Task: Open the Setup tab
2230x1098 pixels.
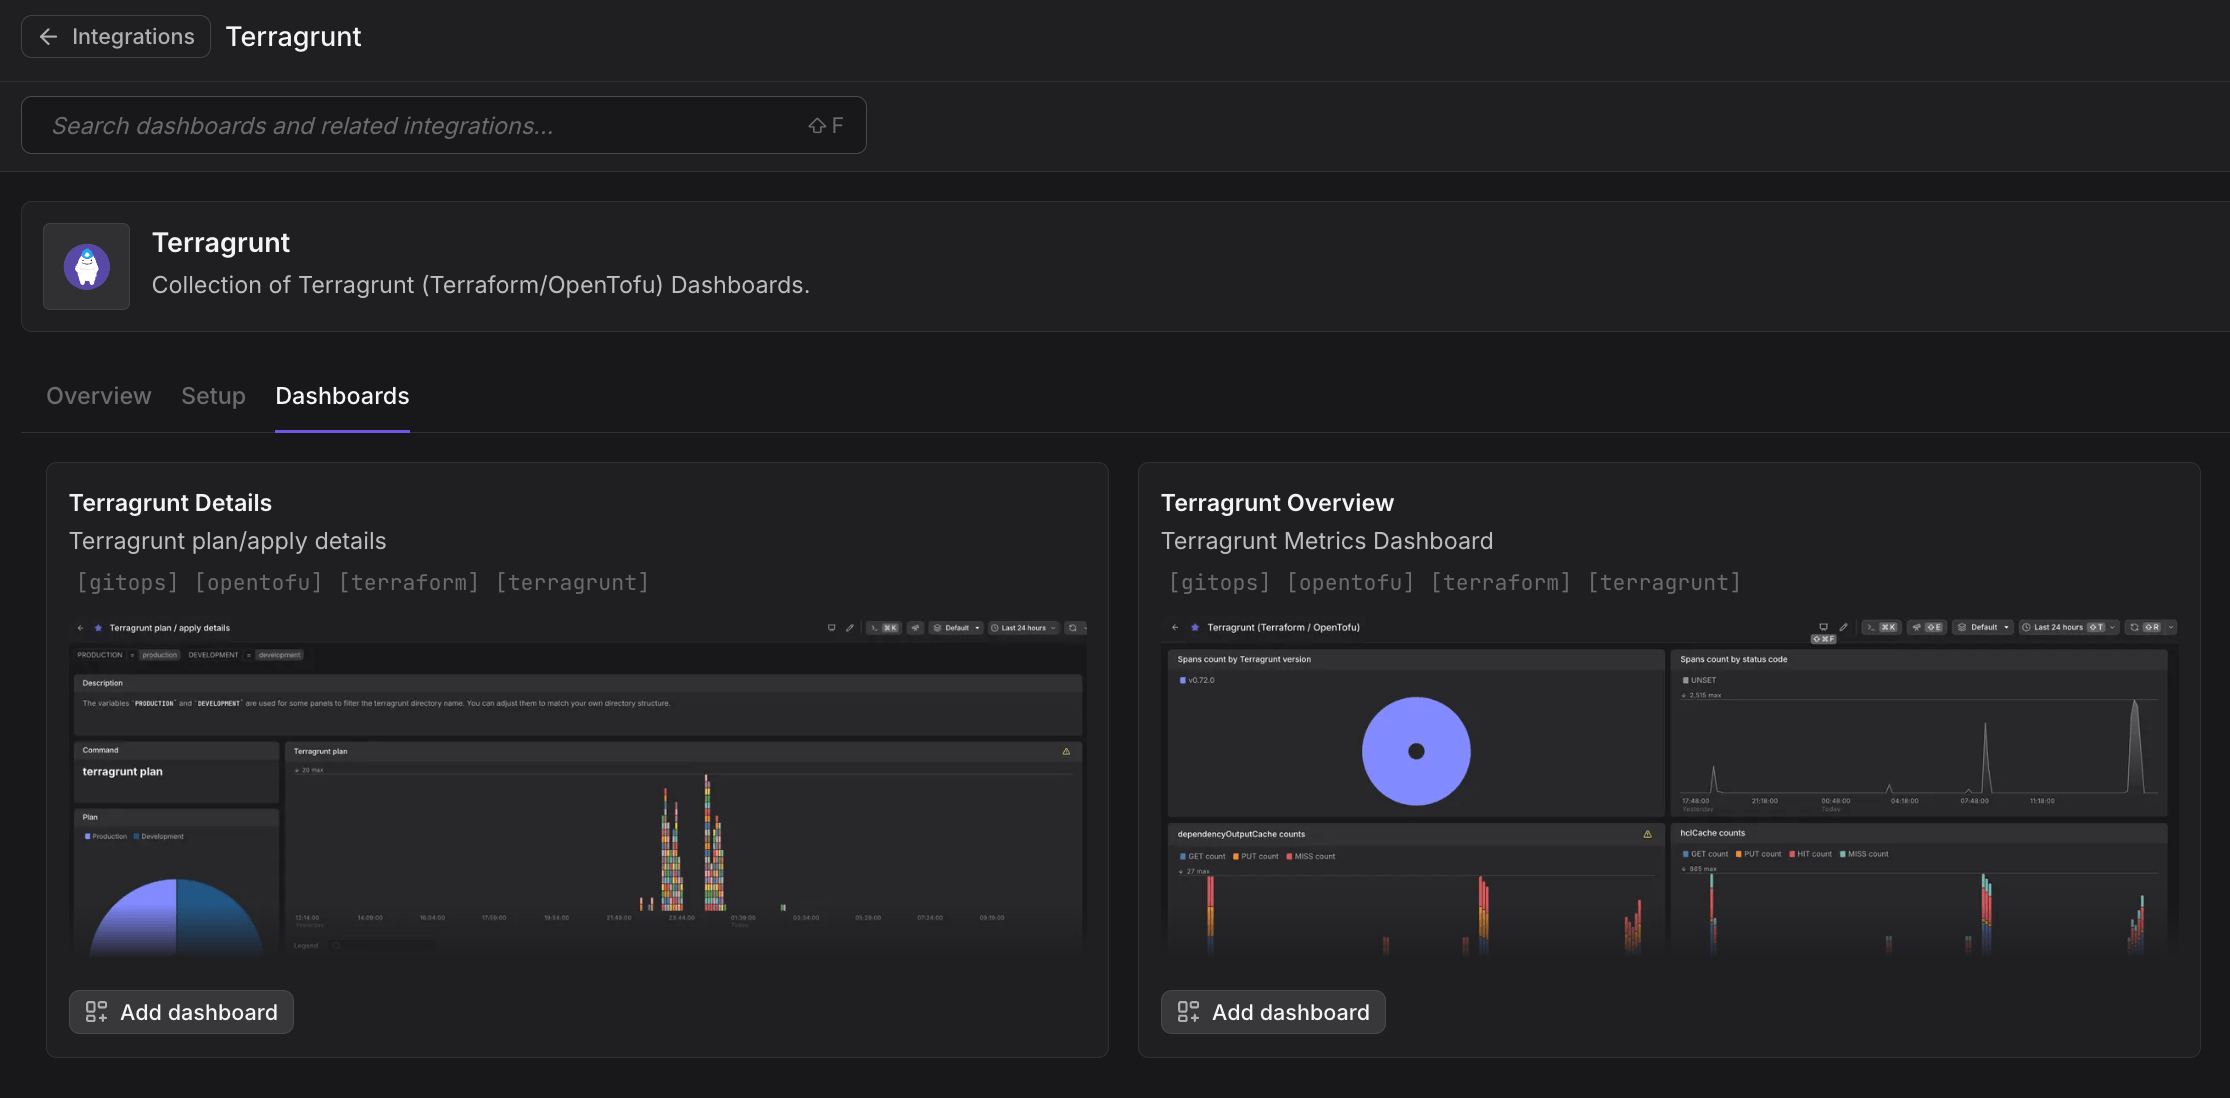Action: pos(213,396)
